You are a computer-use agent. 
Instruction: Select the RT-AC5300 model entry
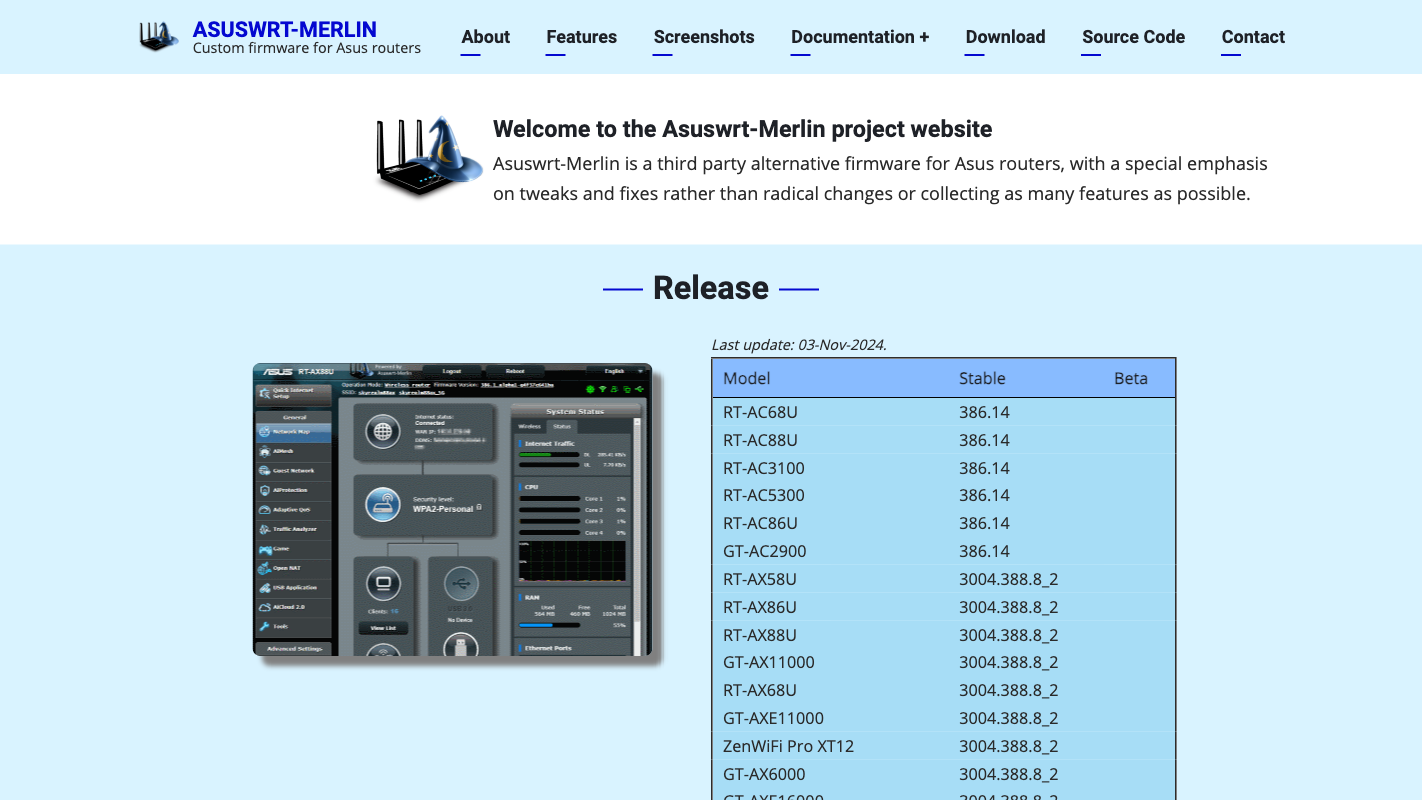[x=764, y=495]
